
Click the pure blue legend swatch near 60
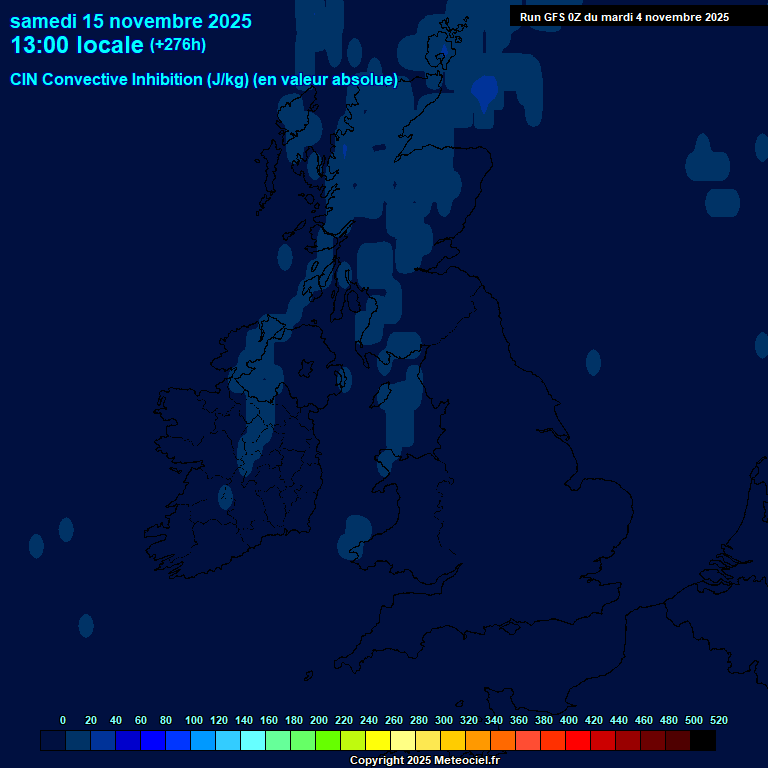pos(153,741)
